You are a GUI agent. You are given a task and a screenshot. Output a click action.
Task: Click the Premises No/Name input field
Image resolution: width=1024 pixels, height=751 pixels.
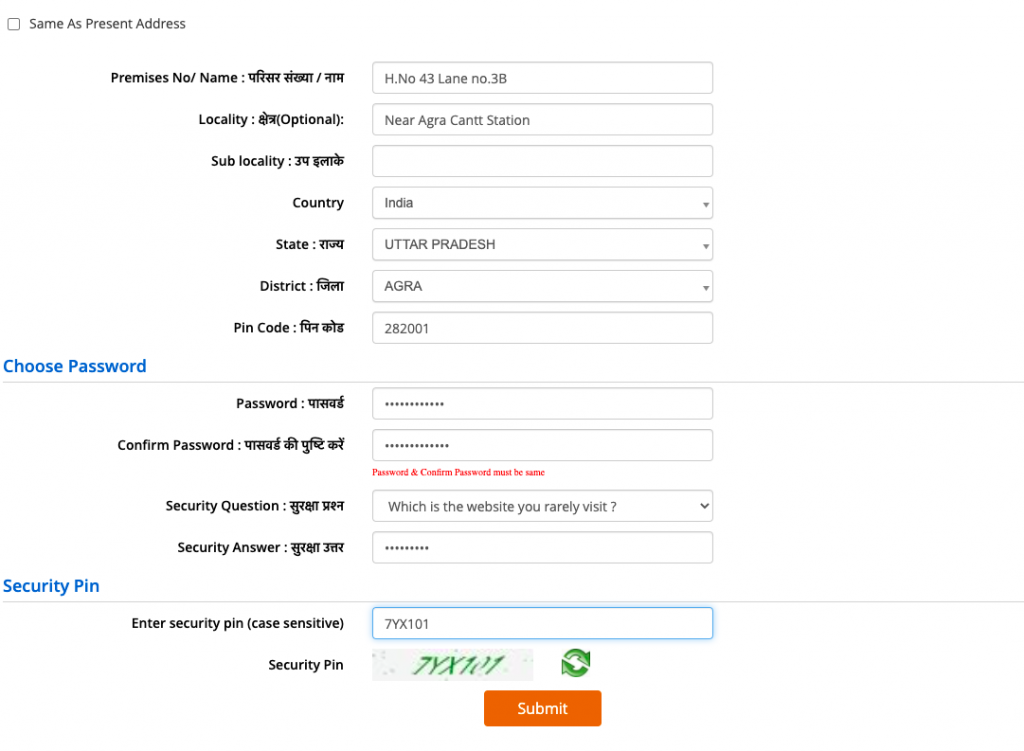542,77
